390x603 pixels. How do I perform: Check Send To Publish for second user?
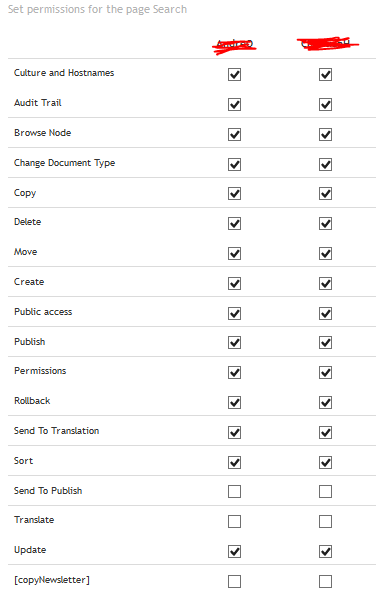(x=325, y=491)
